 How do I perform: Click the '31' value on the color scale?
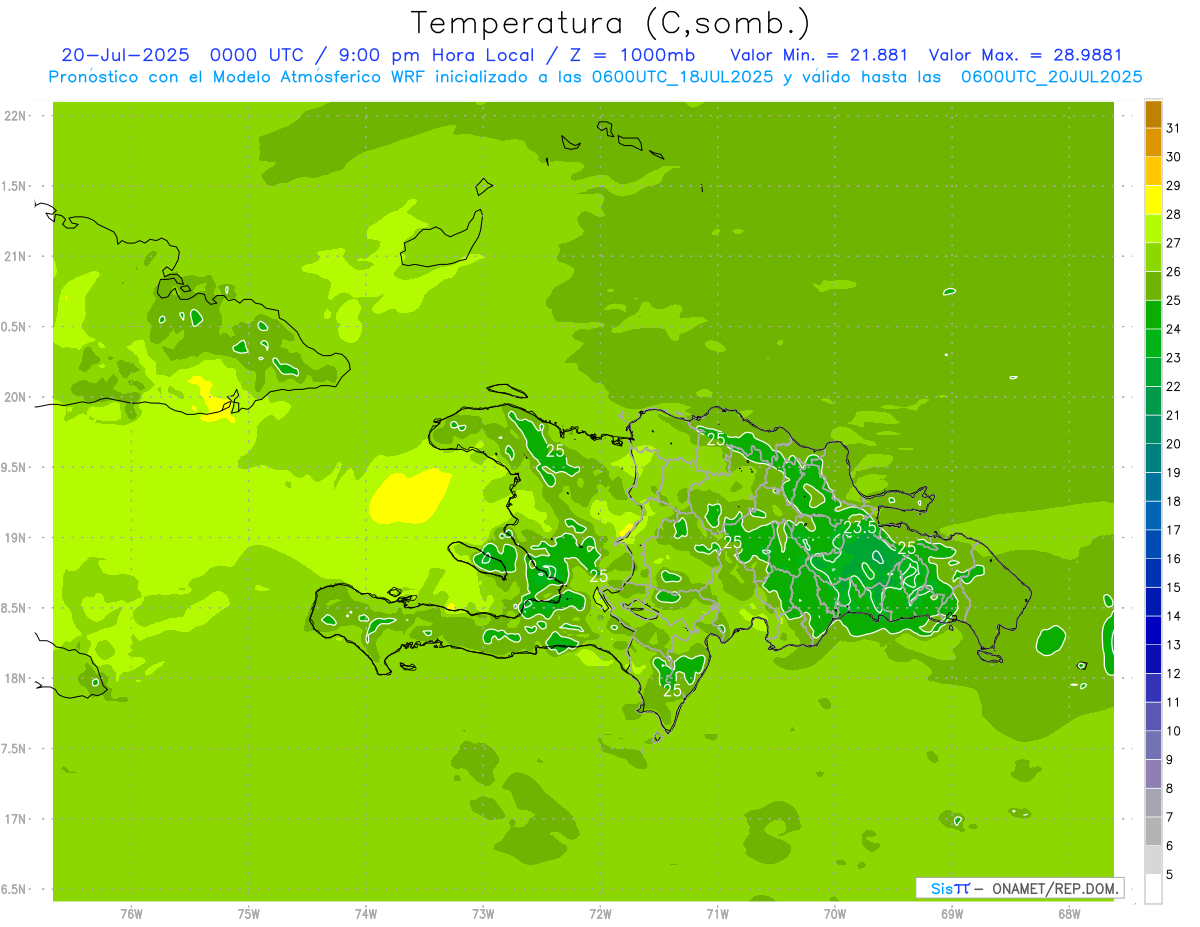point(1174,128)
